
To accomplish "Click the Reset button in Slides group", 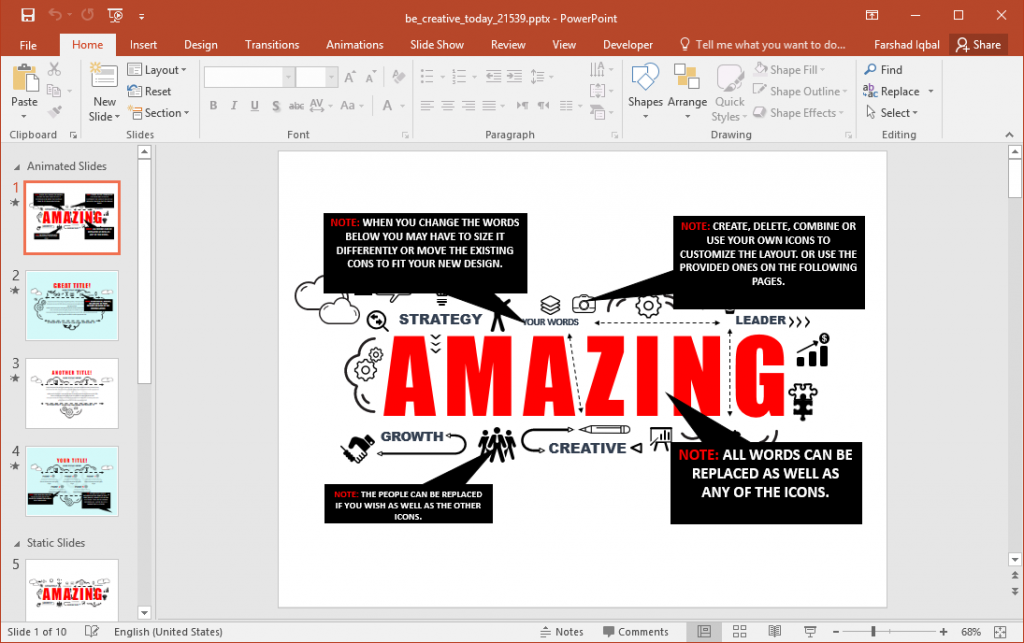I will (x=151, y=91).
